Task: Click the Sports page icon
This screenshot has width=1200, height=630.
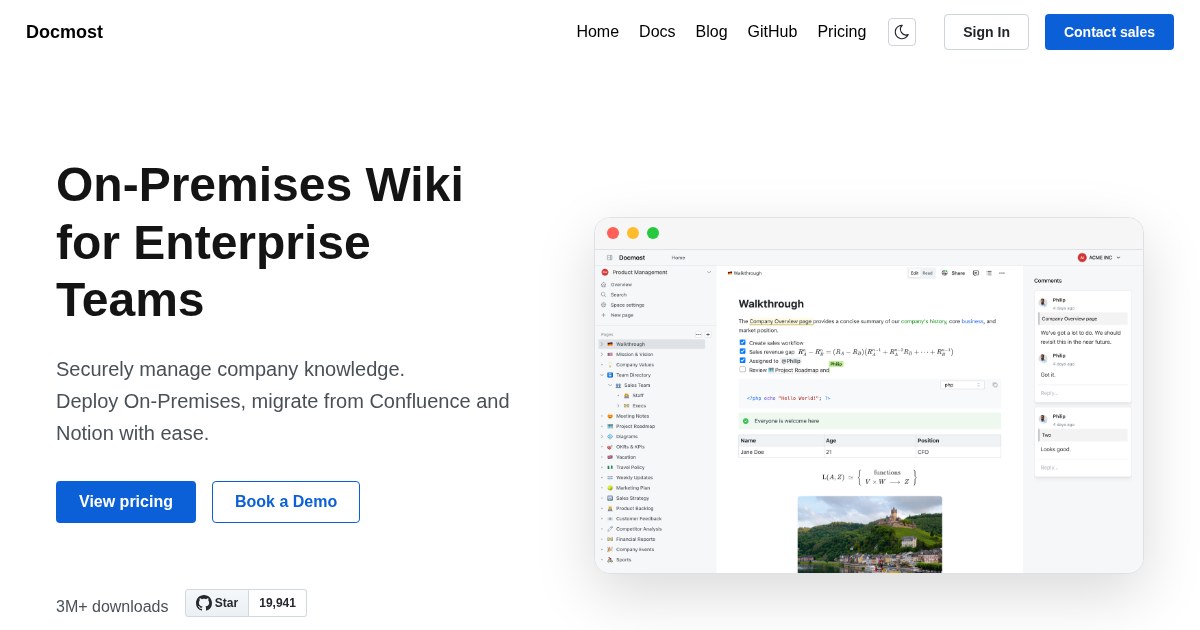Action: pos(610,560)
